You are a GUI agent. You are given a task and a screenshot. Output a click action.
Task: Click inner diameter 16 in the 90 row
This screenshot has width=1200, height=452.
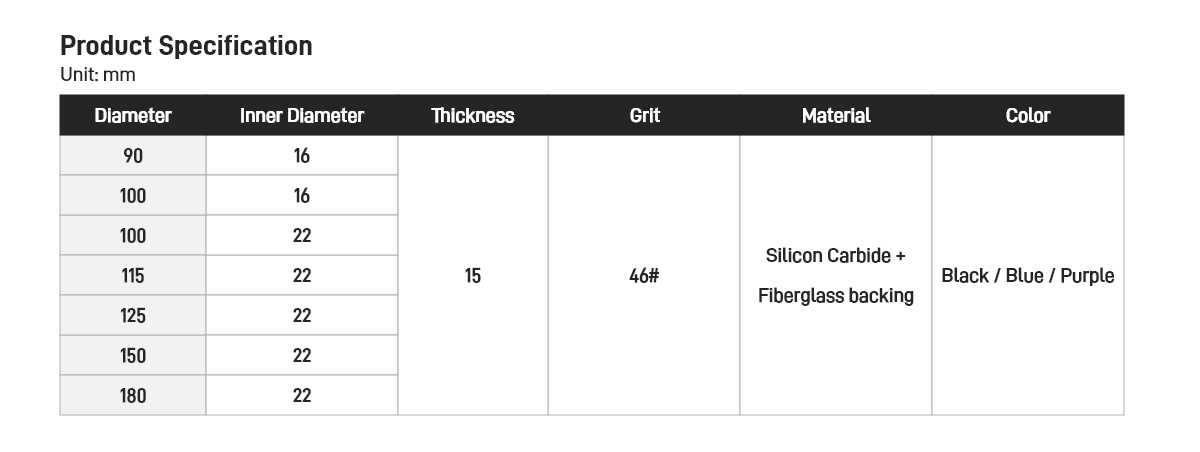[x=302, y=156]
